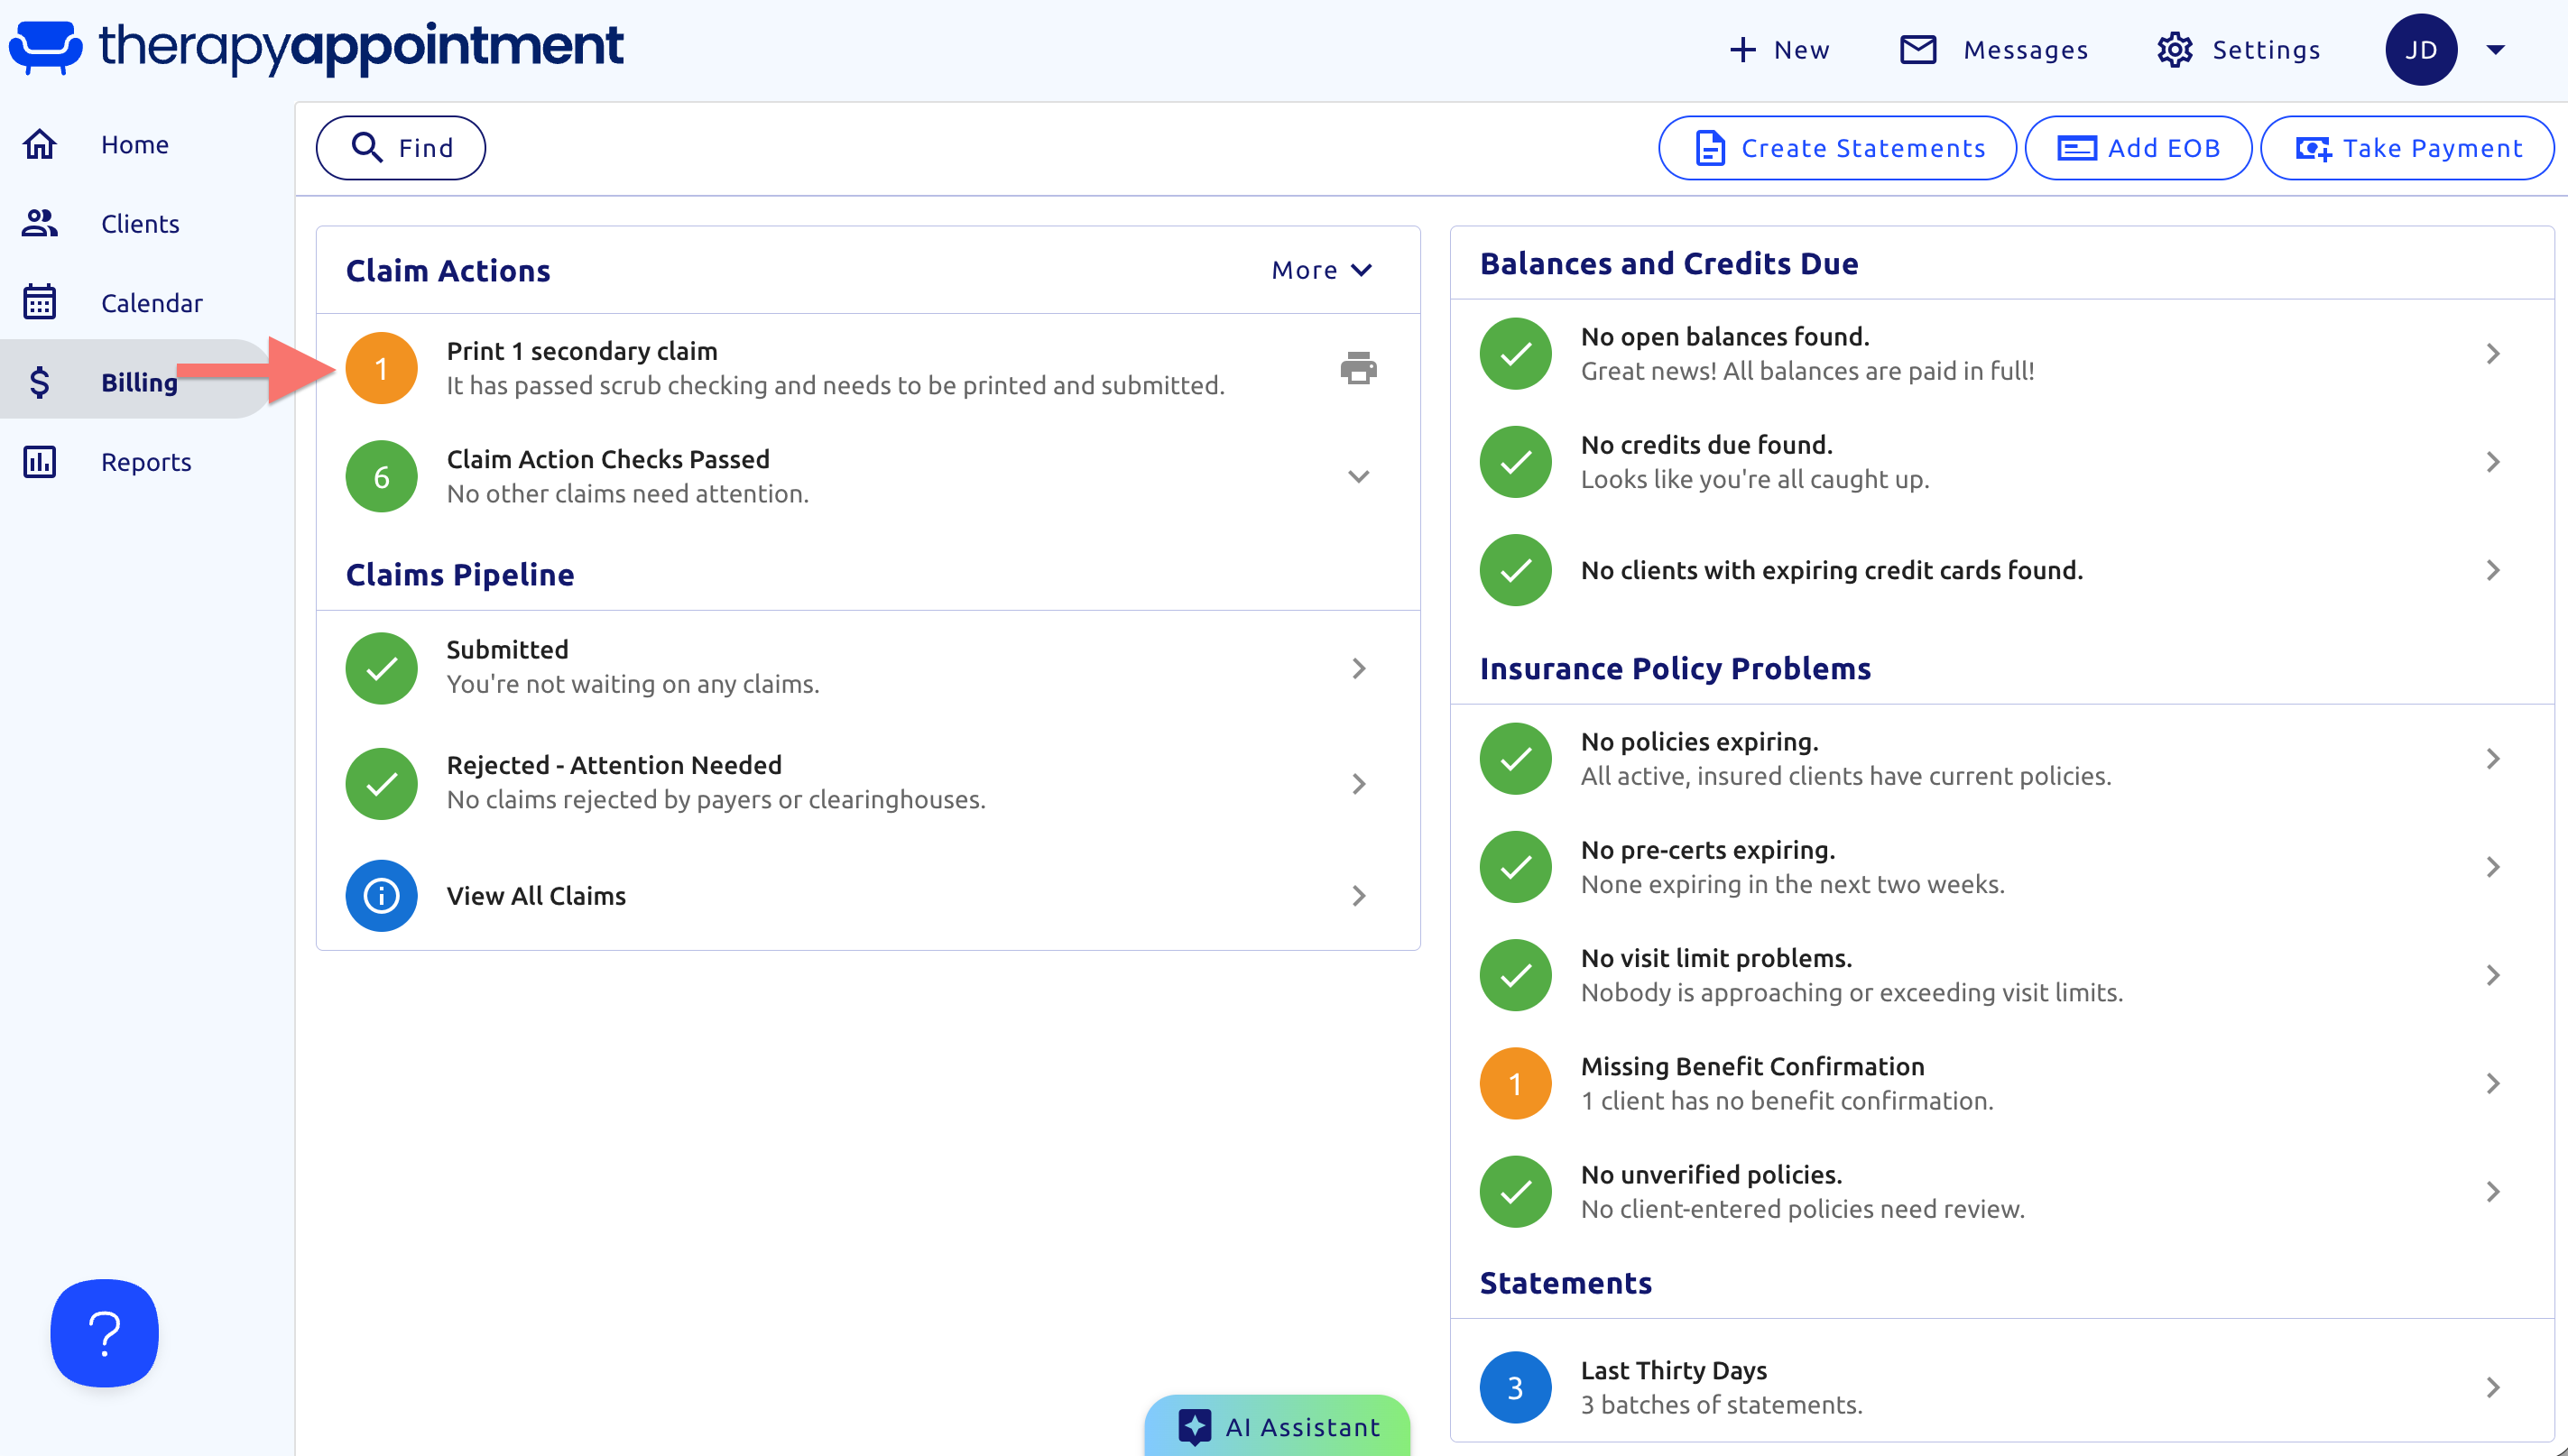Open Calendar from the sidebar
The image size is (2568, 1456).
click(x=152, y=303)
